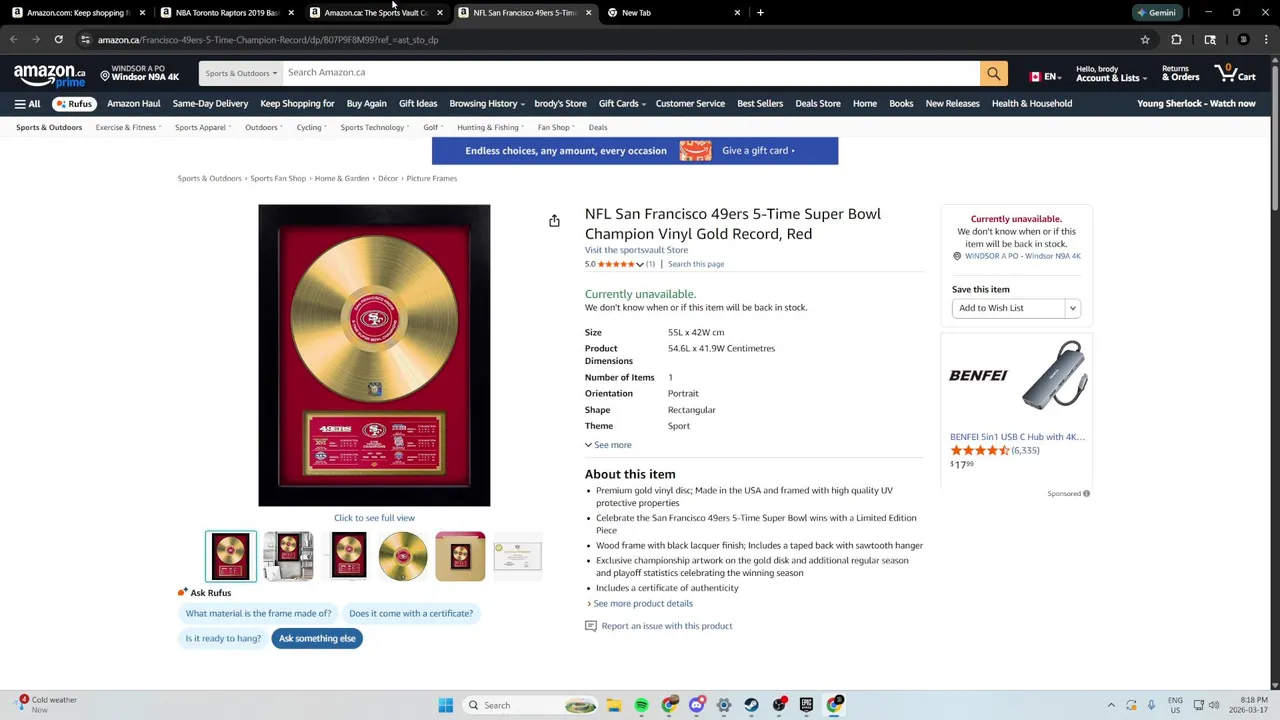Open the All hamburger menu
Viewport: 1280px width, 720px height.
click(27, 104)
